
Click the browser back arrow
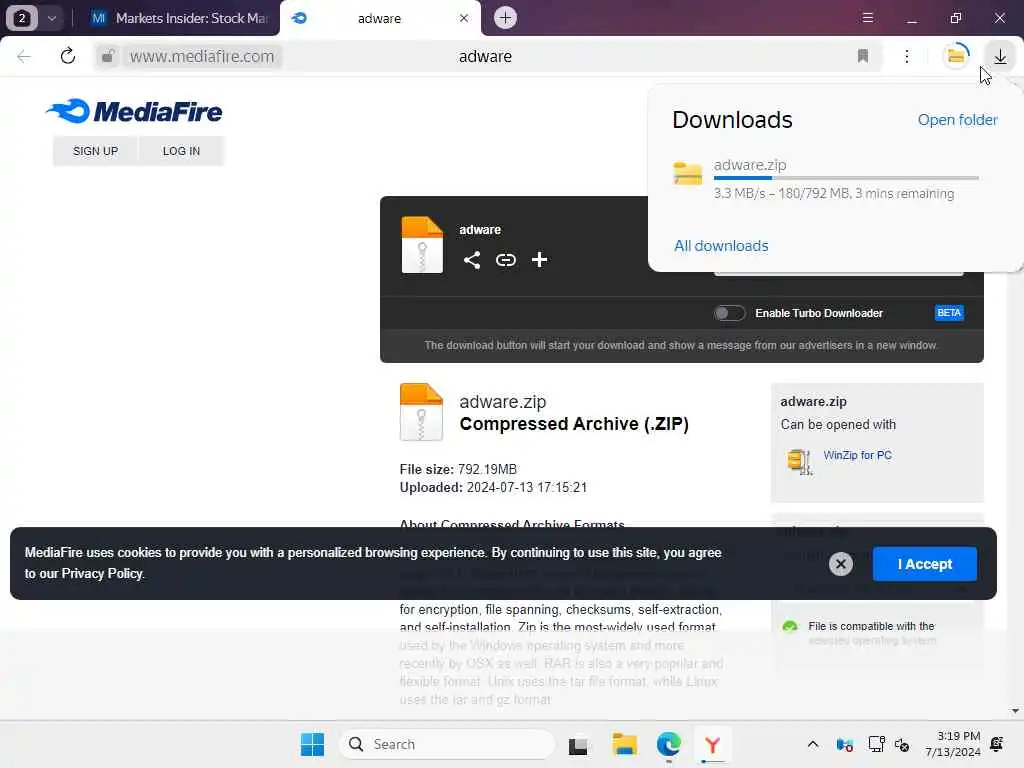click(24, 57)
